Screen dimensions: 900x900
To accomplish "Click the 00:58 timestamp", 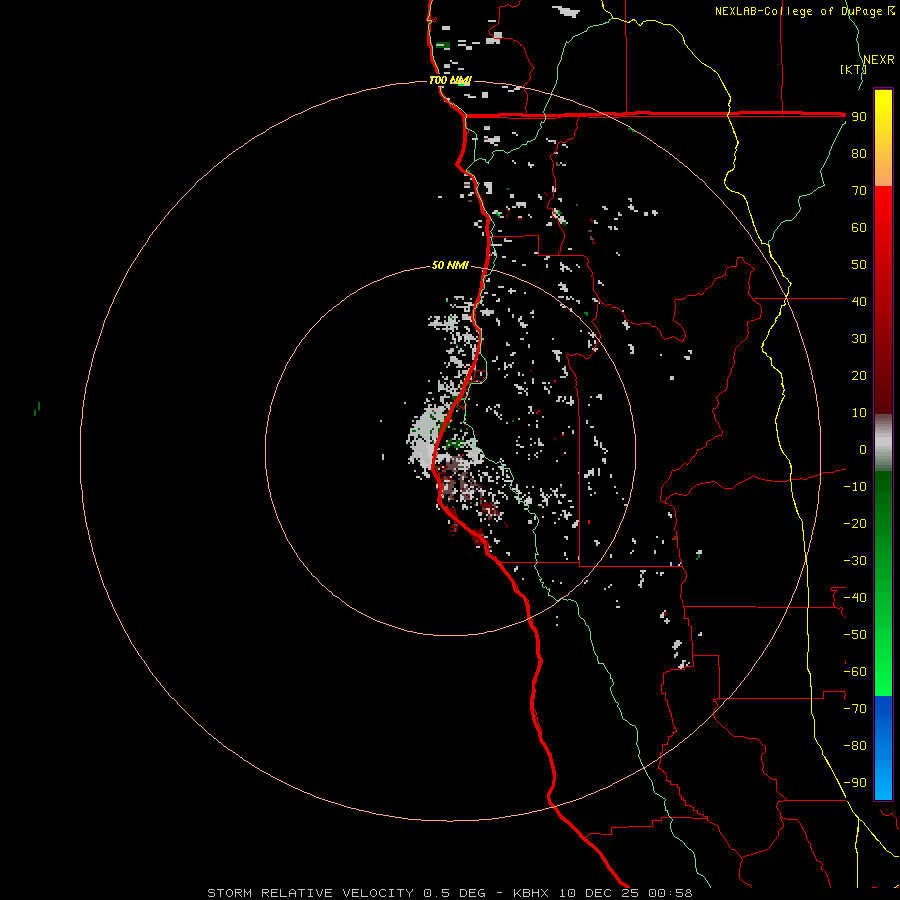I will [x=670, y=893].
